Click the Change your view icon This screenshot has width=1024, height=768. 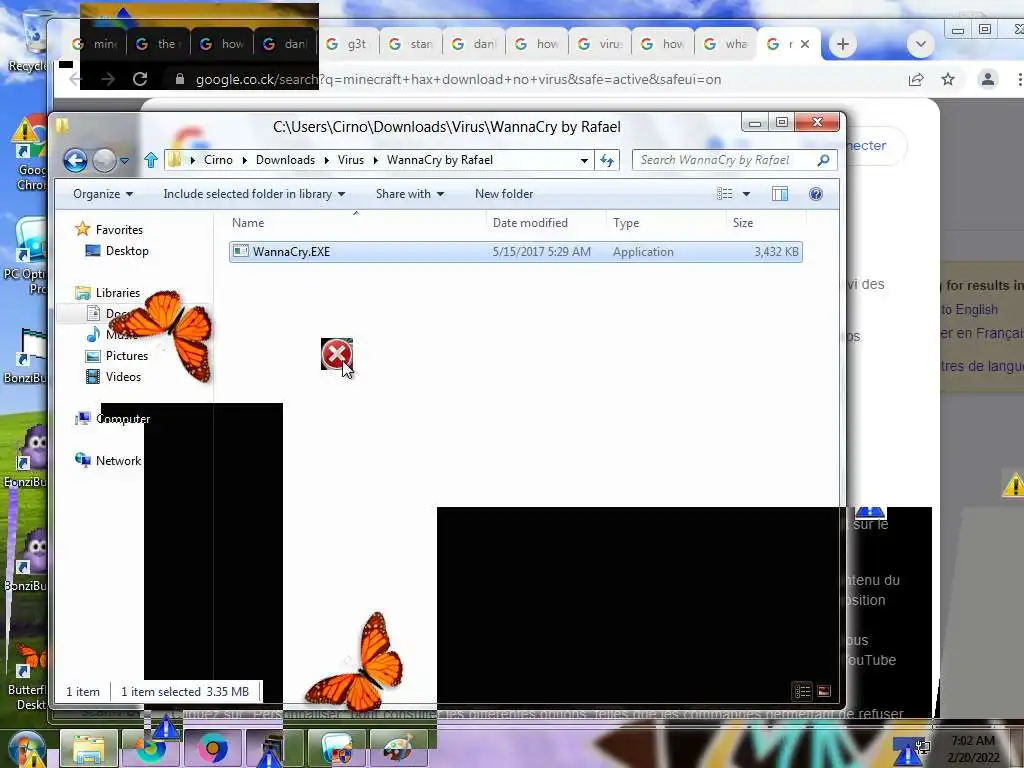point(724,194)
